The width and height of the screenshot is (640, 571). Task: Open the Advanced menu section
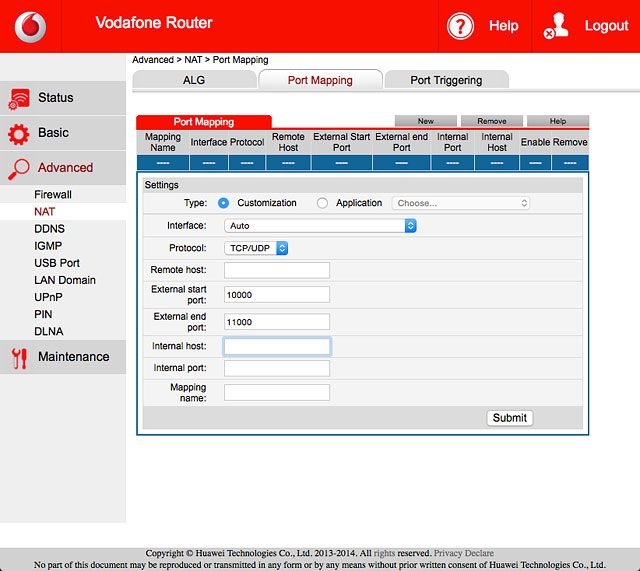[63, 168]
